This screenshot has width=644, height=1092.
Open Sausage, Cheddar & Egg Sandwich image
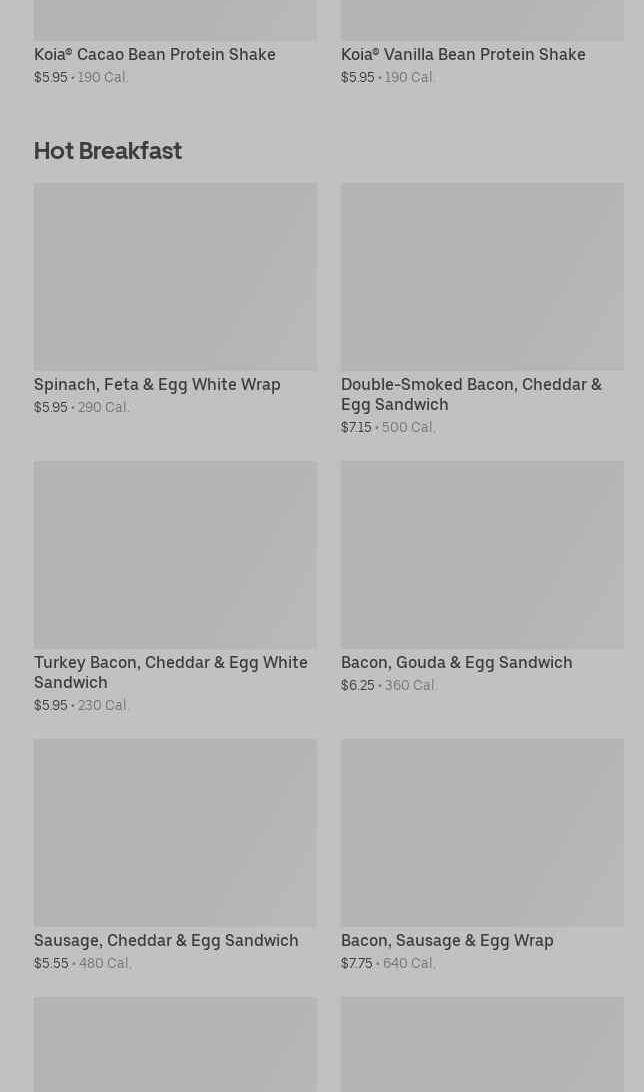click(175, 832)
